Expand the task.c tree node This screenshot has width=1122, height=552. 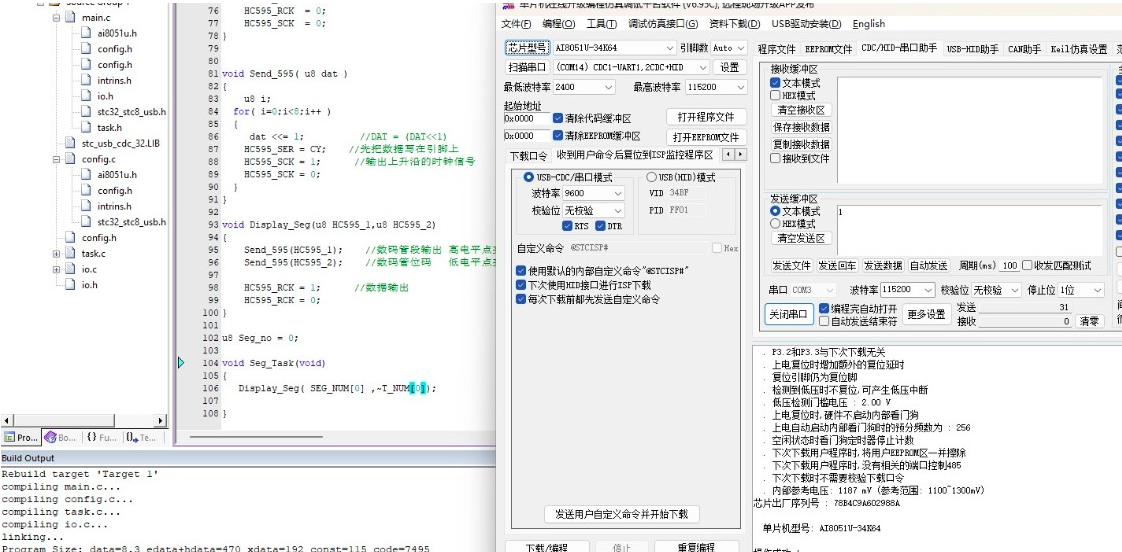pyautogui.click(x=56, y=253)
